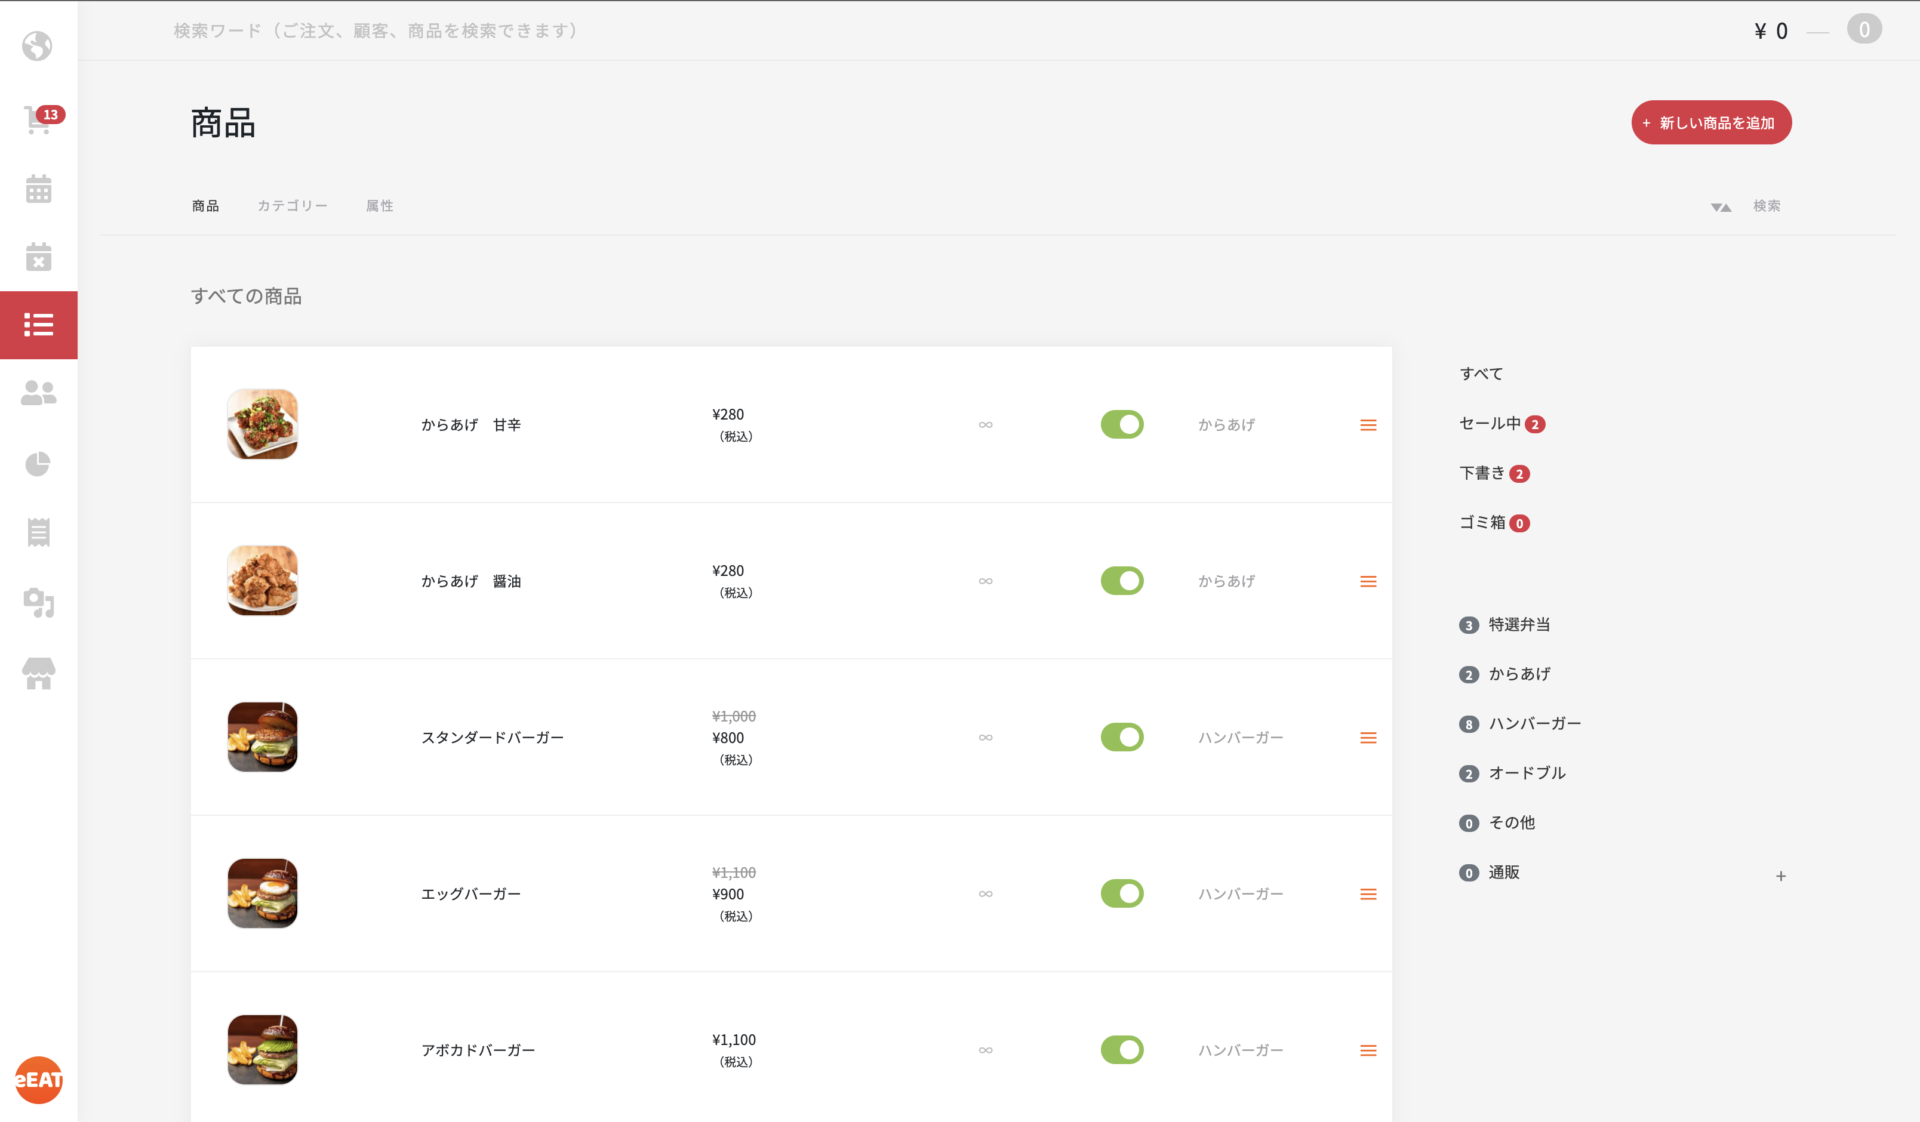Click the 新しい商品を追加 button
The height and width of the screenshot is (1122, 1920).
coord(1711,123)
